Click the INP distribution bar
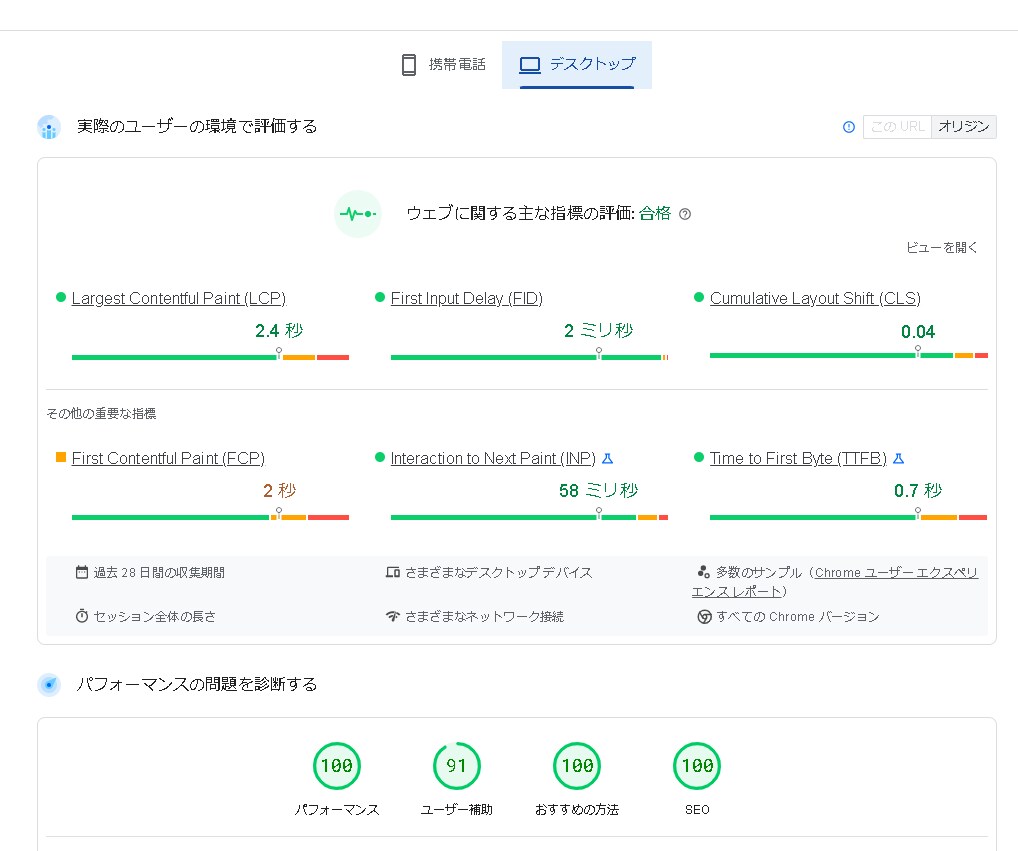This screenshot has width=1018, height=851. tap(529, 517)
